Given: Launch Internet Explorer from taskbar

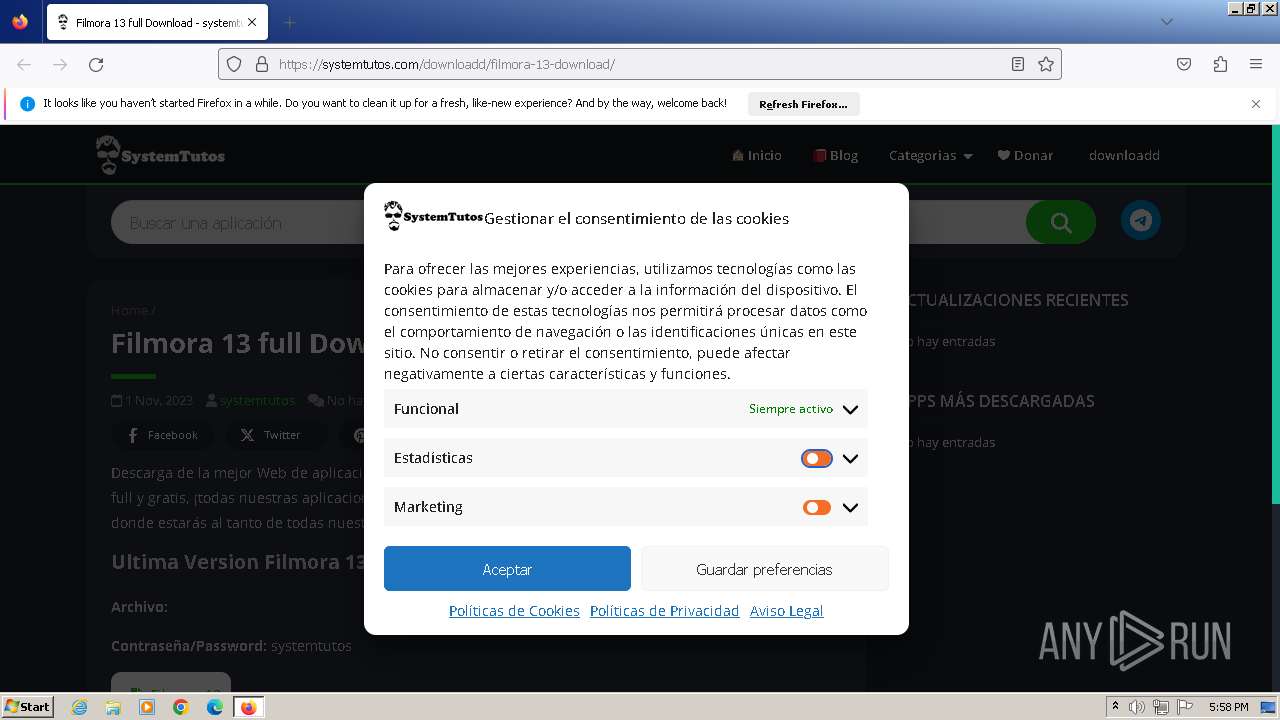Looking at the screenshot, I should 80,707.
